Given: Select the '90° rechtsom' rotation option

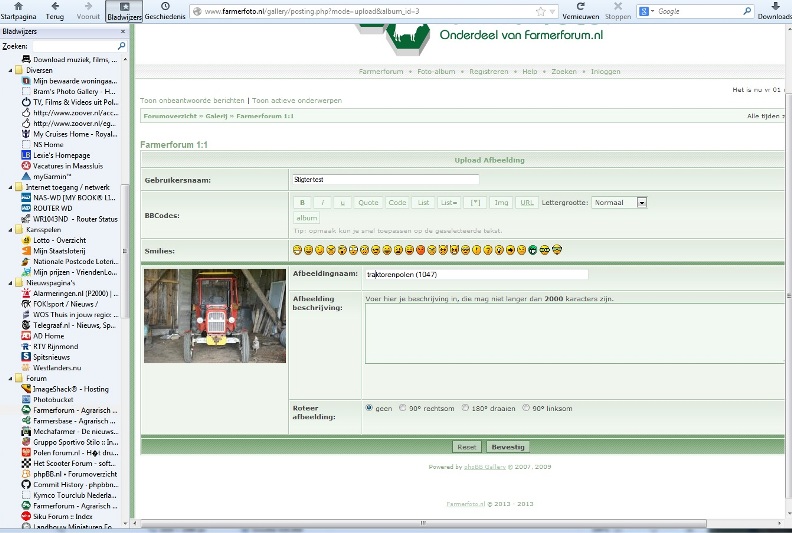Looking at the screenshot, I should pyautogui.click(x=403, y=408).
